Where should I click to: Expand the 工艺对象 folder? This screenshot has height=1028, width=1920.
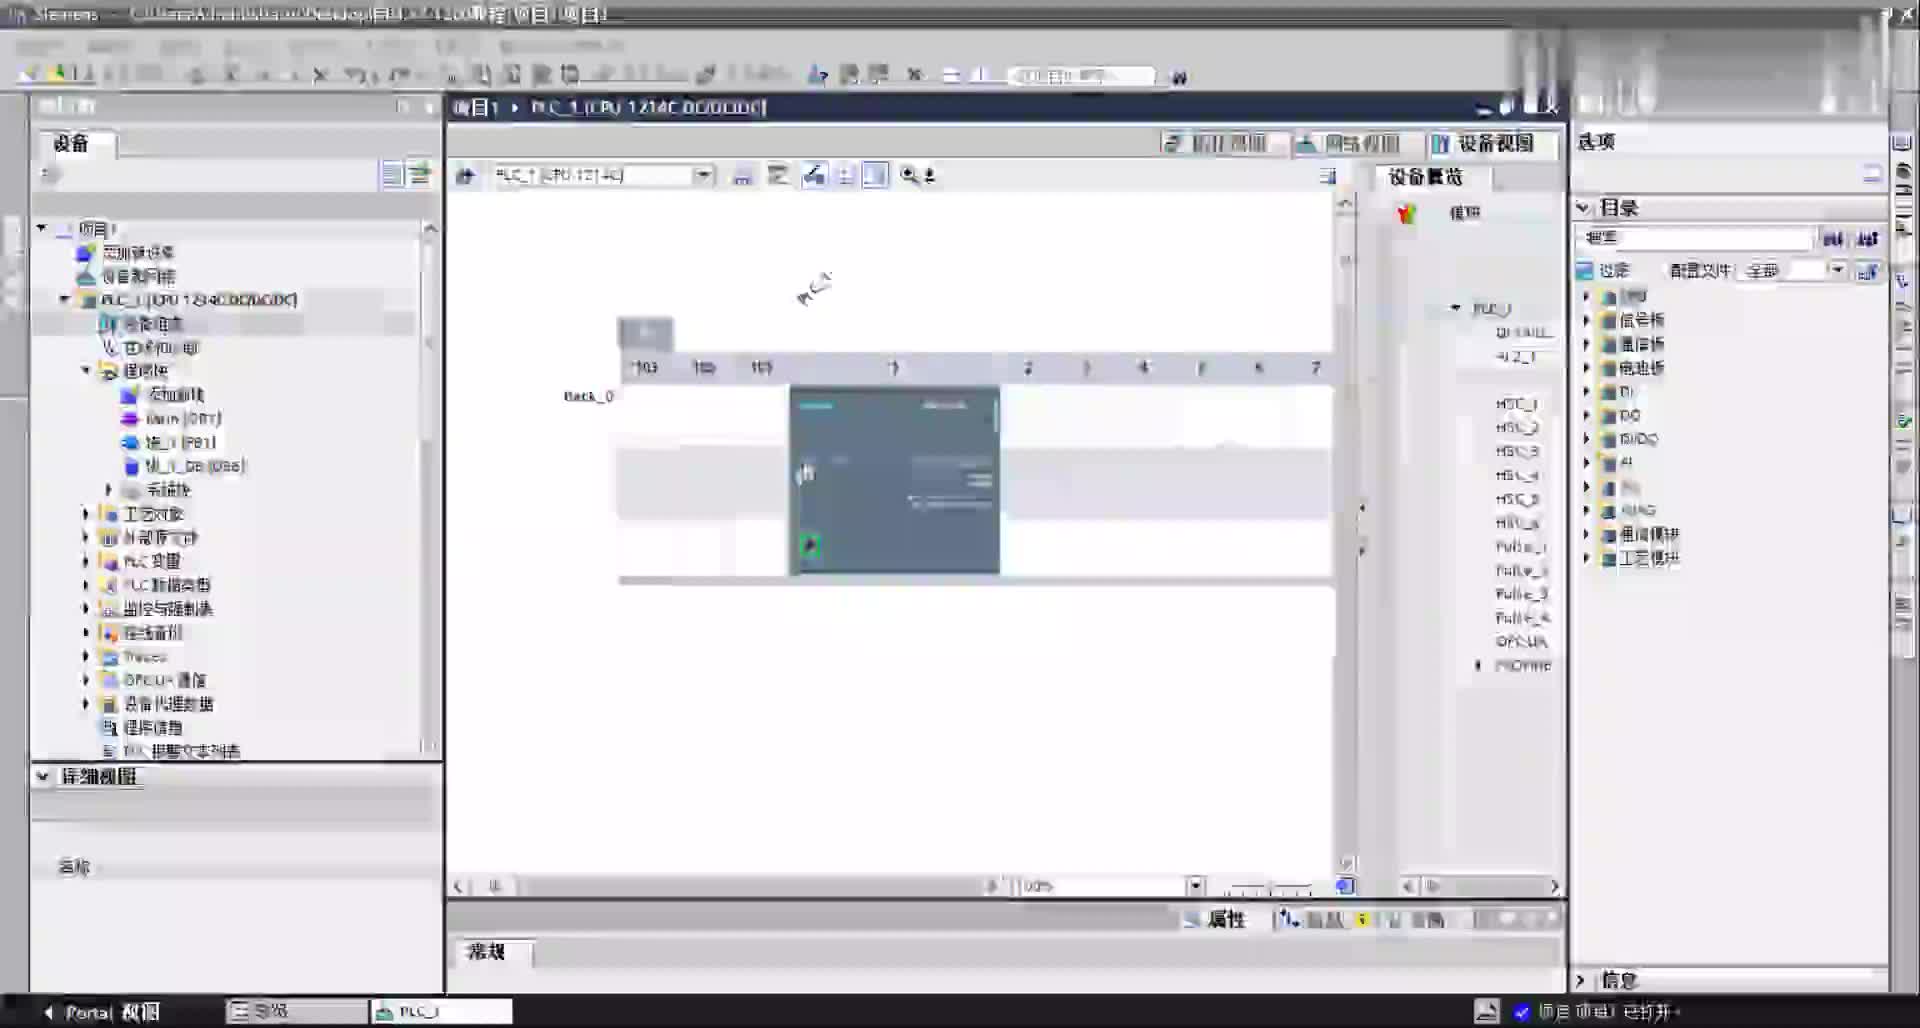pyautogui.click(x=86, y=514)
